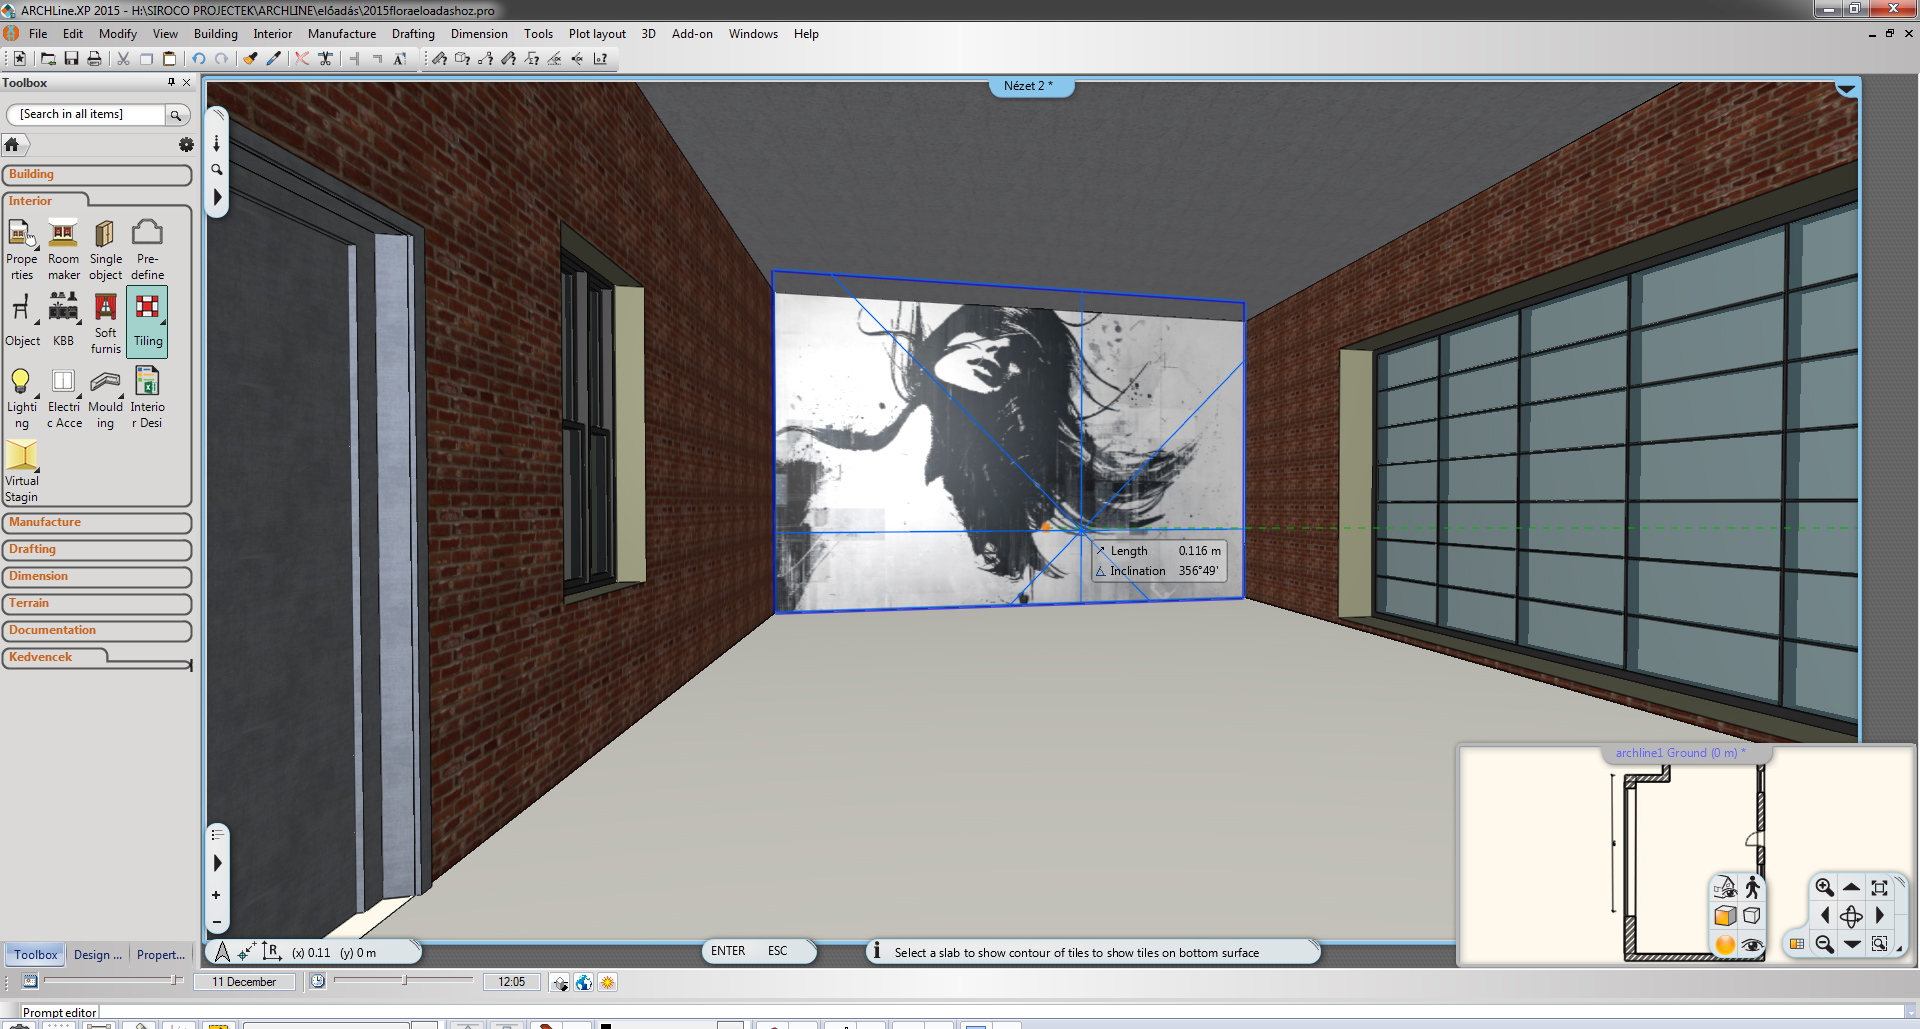The image size is (1920, 1029).
Task: Open the Interior Design spreadsheet tool
Action: pos(147,398)
